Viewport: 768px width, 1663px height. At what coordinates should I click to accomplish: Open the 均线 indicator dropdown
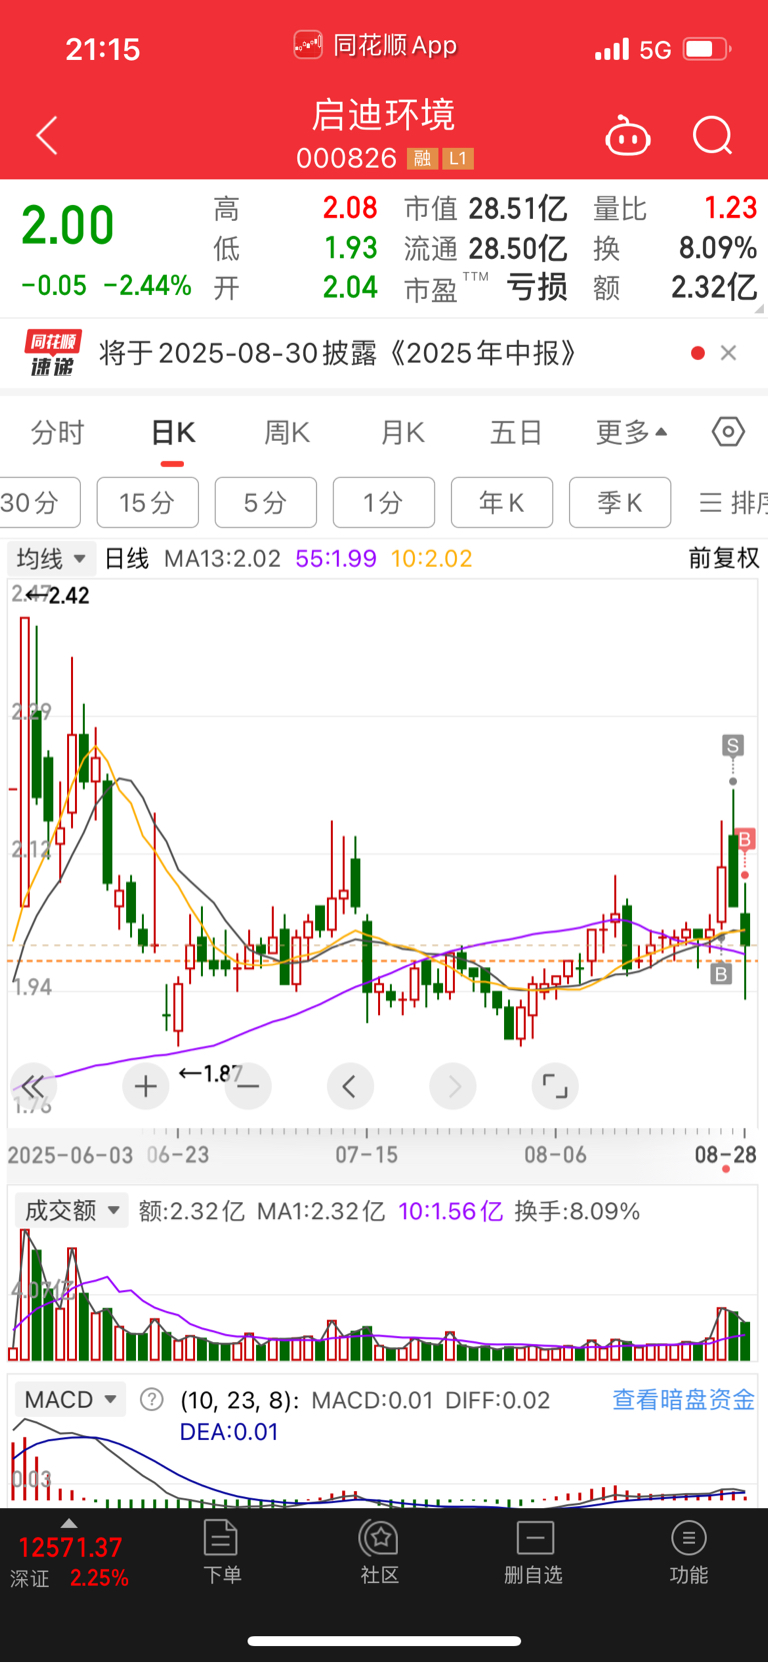51,558
